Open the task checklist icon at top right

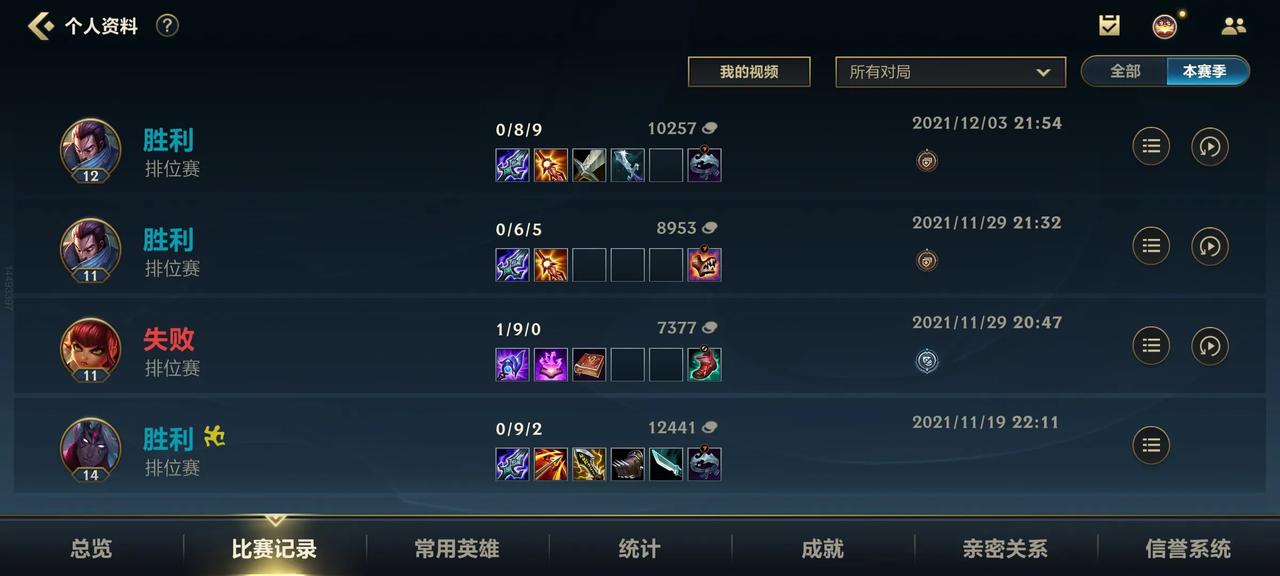1109,26
